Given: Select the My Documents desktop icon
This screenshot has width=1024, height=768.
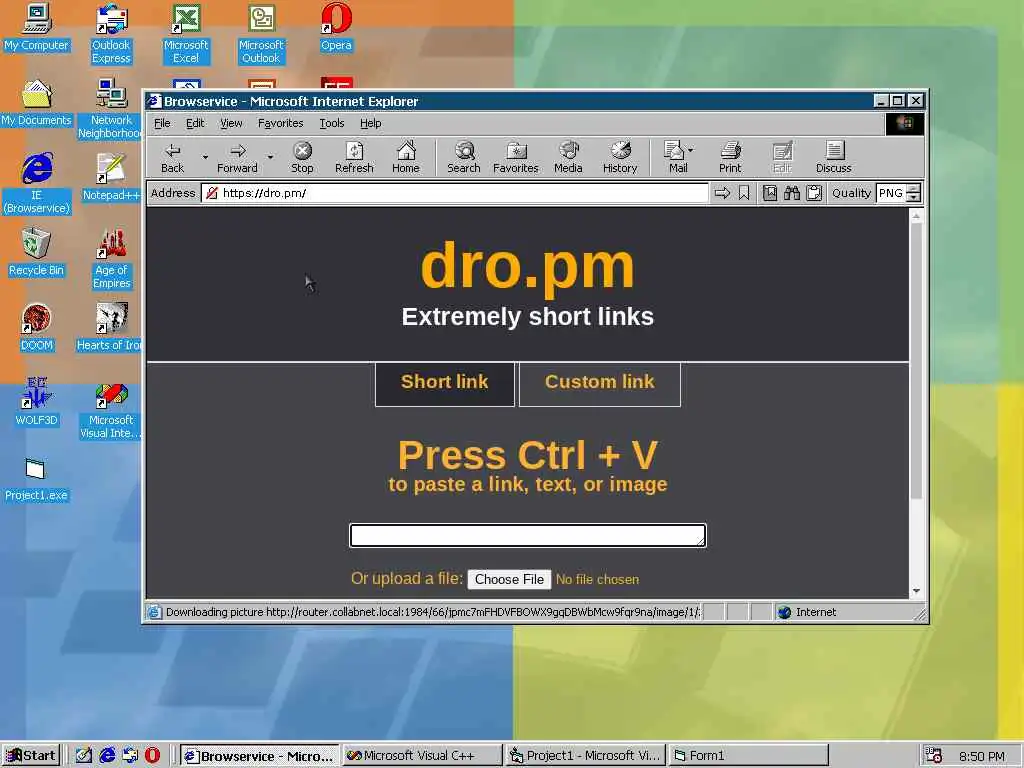Looking at the screenshot, I should [x=37, y=103].
